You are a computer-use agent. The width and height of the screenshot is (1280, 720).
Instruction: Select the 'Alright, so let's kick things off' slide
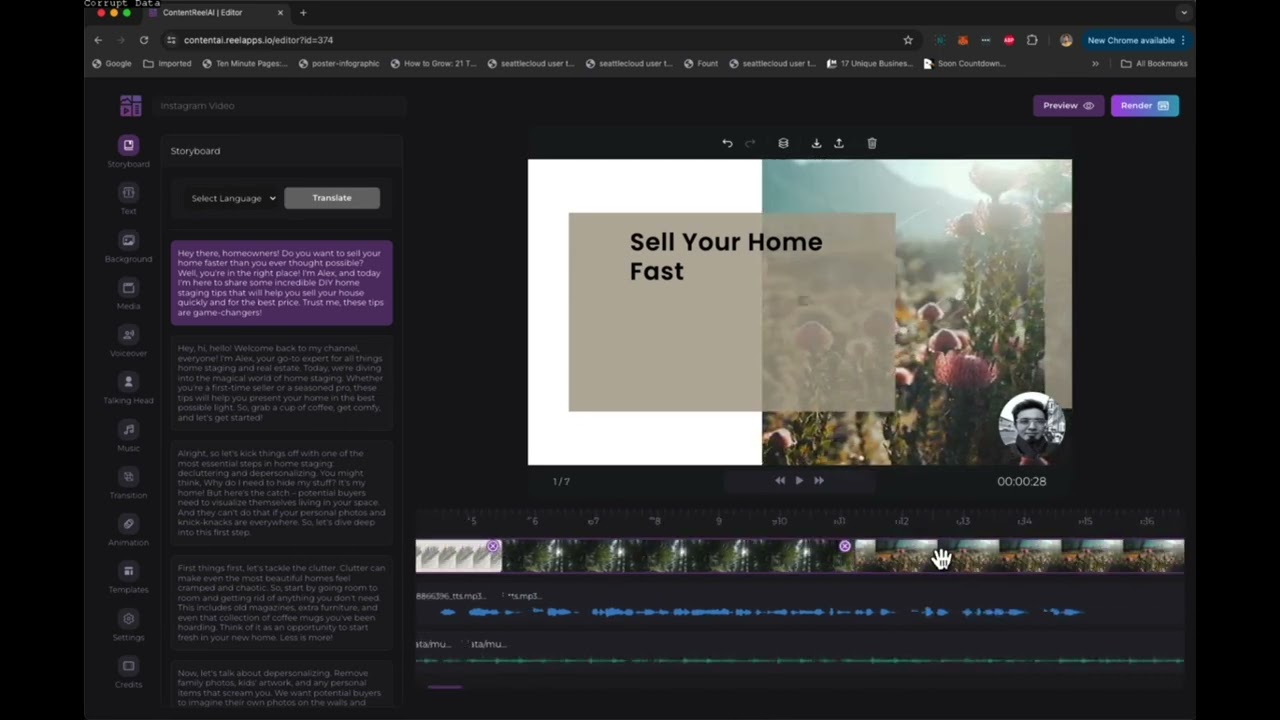(x=282, y=491)
